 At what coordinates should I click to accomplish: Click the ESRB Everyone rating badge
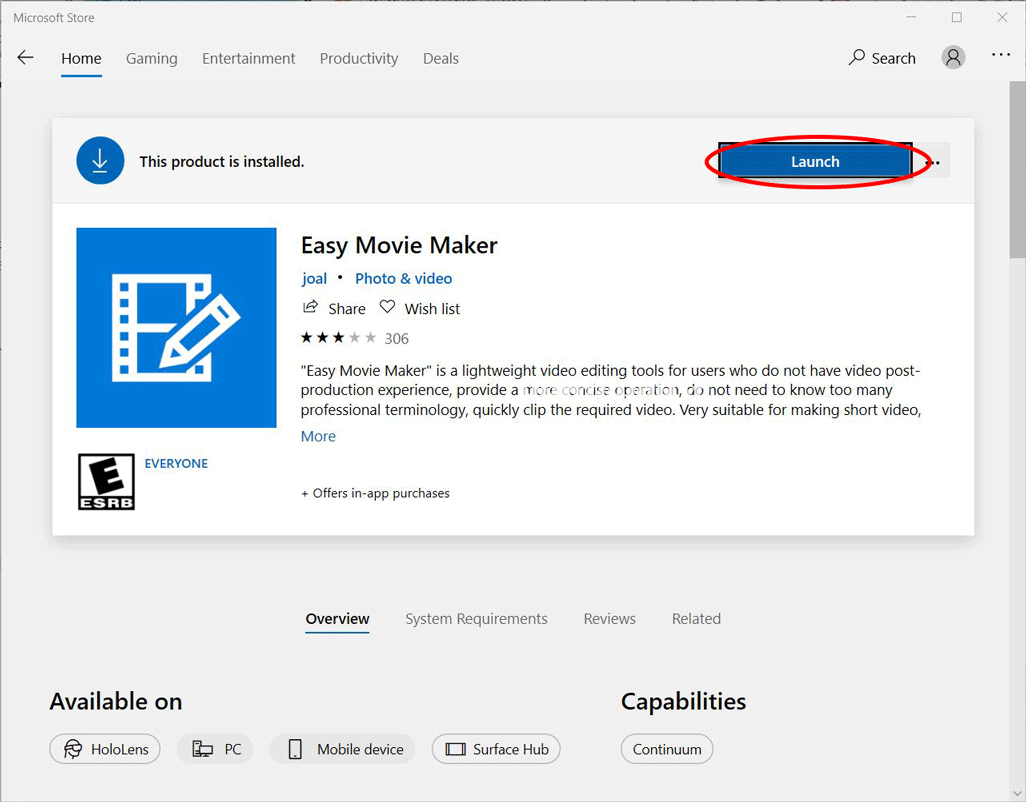[106, 482]
